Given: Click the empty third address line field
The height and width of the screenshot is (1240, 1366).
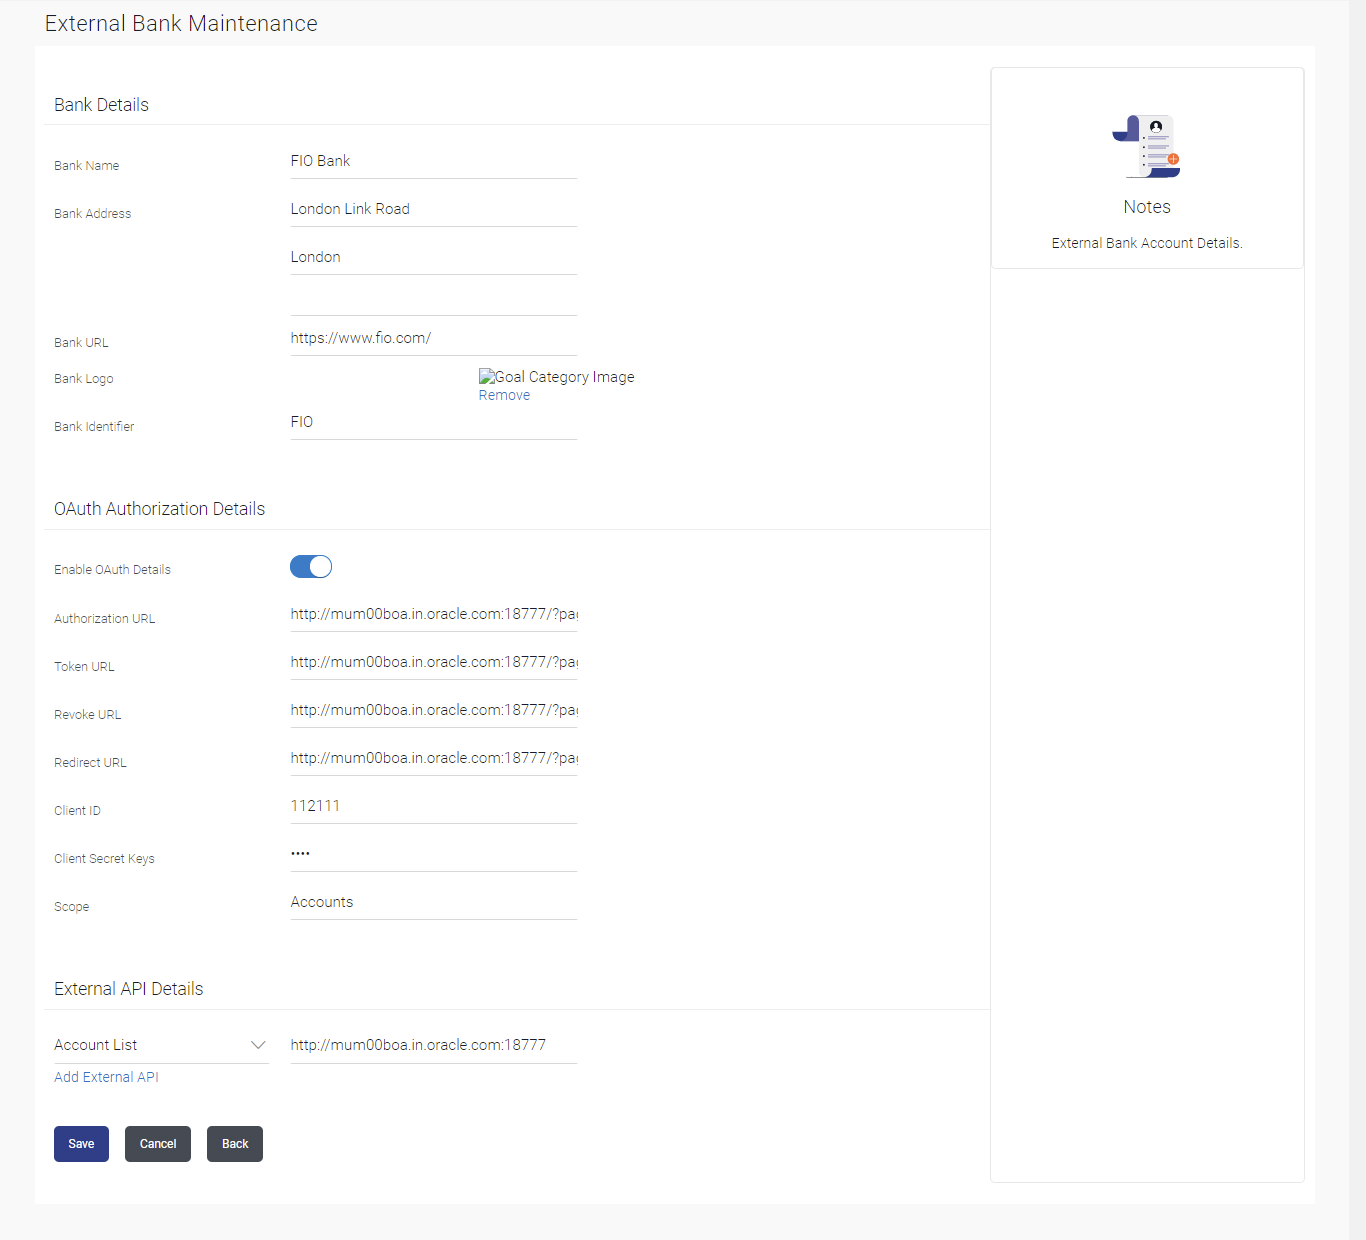Looking at the screenshot, I should tap(434, 299).
